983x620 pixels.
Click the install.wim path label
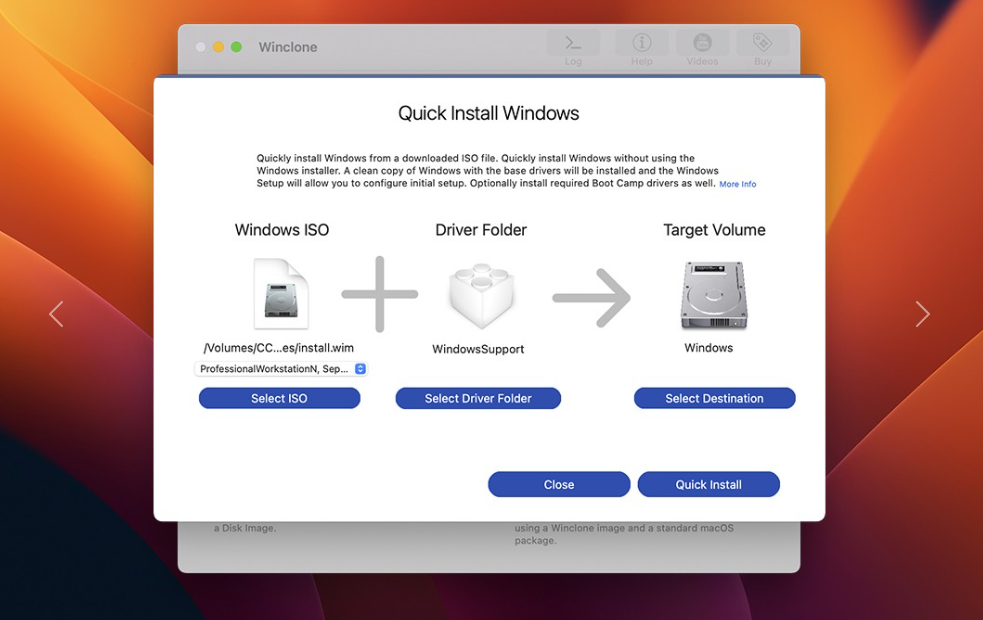pos(279,348)
